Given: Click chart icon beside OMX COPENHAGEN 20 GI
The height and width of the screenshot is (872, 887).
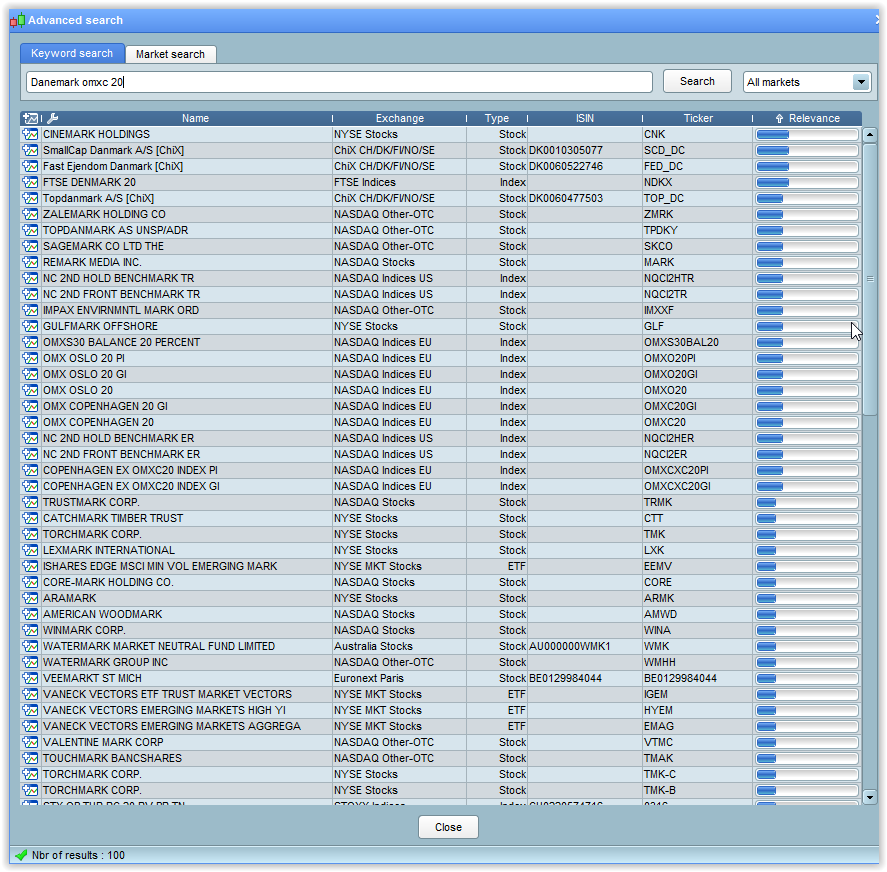Looking at the screenshot, I should tap(30, 406).
